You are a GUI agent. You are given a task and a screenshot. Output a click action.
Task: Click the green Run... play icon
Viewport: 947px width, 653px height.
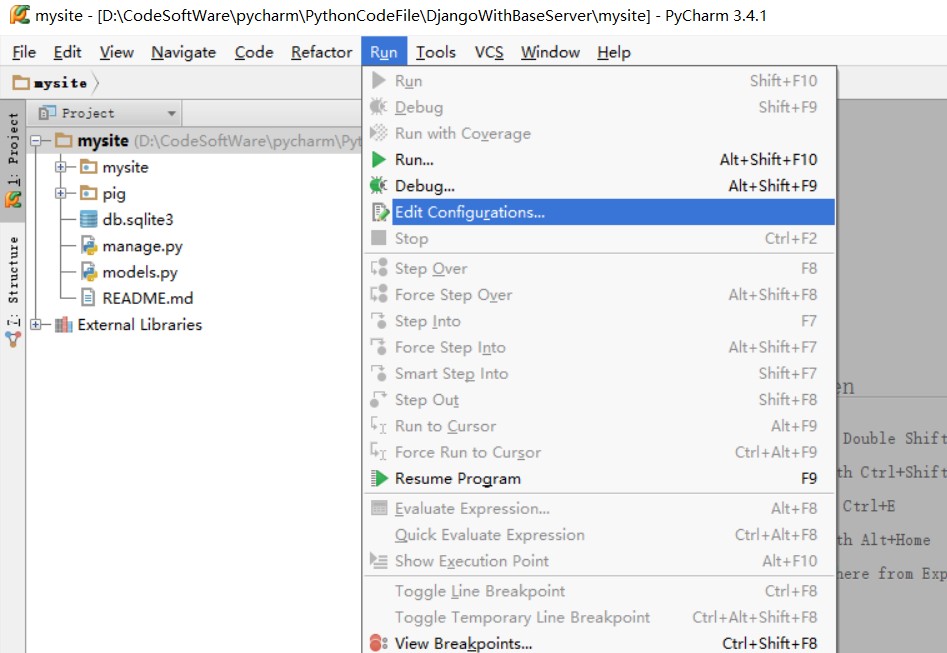[379, 159]
